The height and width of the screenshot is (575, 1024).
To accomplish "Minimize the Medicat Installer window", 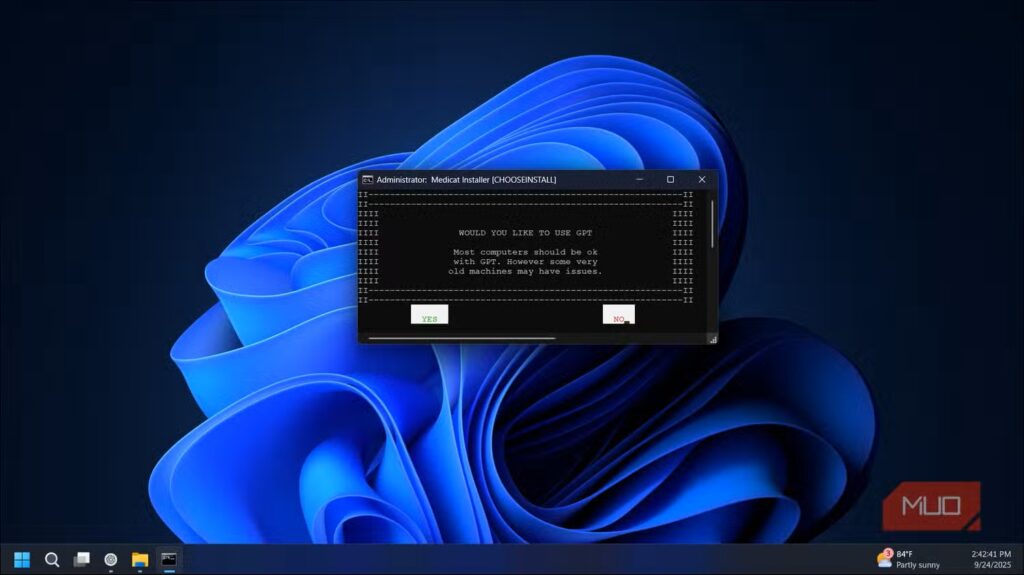I will coord(638,180).
